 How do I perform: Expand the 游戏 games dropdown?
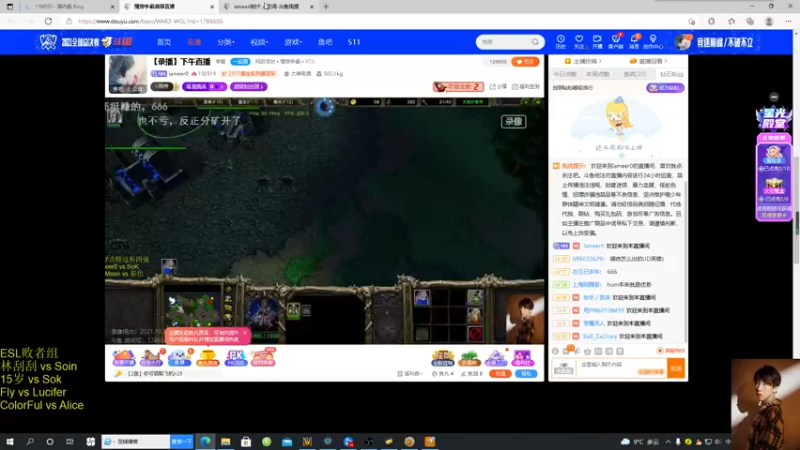pos(293,42)
